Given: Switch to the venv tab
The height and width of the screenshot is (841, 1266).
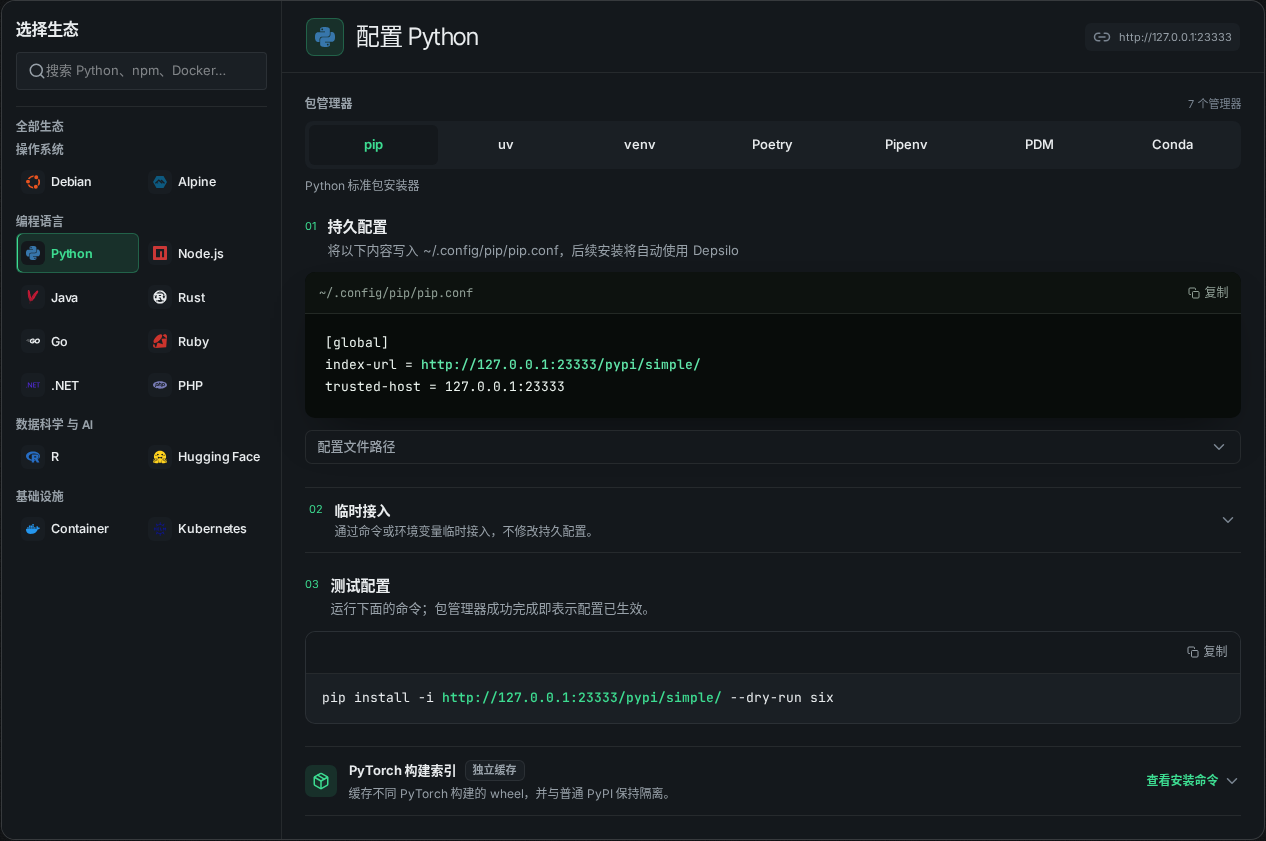Looking at the screenshot, I should point(640,145).
